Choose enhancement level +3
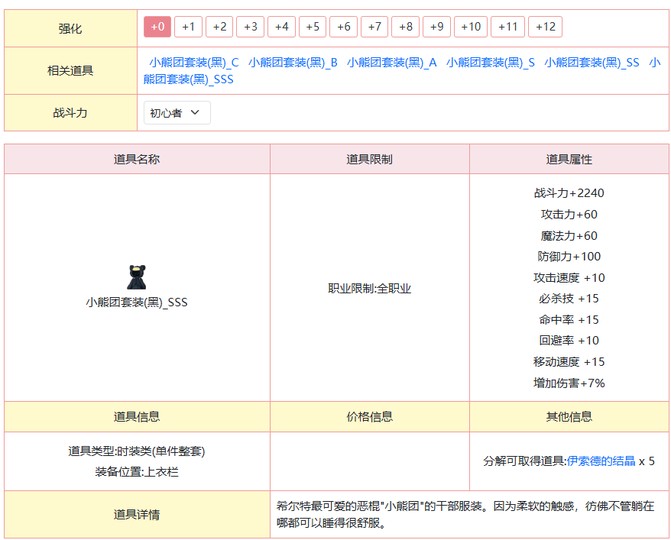Viewport: 671px width, 540px height. (x=251, y=27)
